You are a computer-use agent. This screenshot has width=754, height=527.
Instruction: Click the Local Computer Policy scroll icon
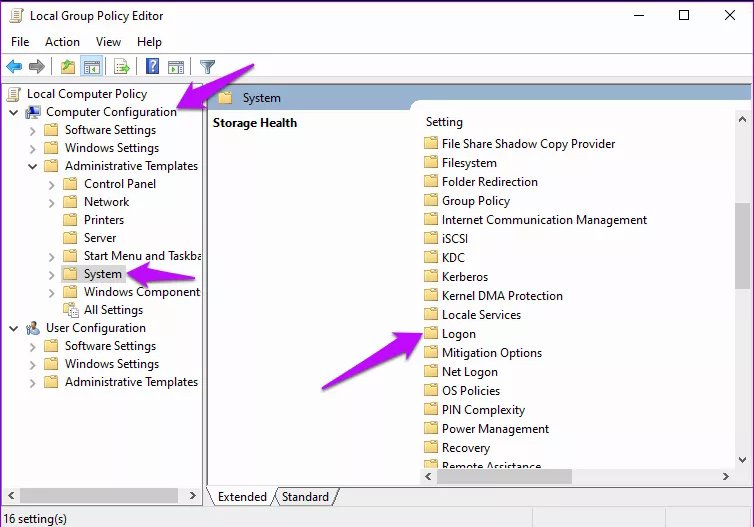[14, 94]
